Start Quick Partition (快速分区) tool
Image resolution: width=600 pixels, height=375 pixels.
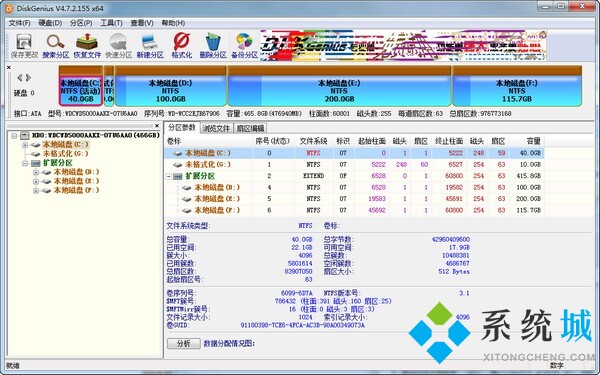click(118, 46)
